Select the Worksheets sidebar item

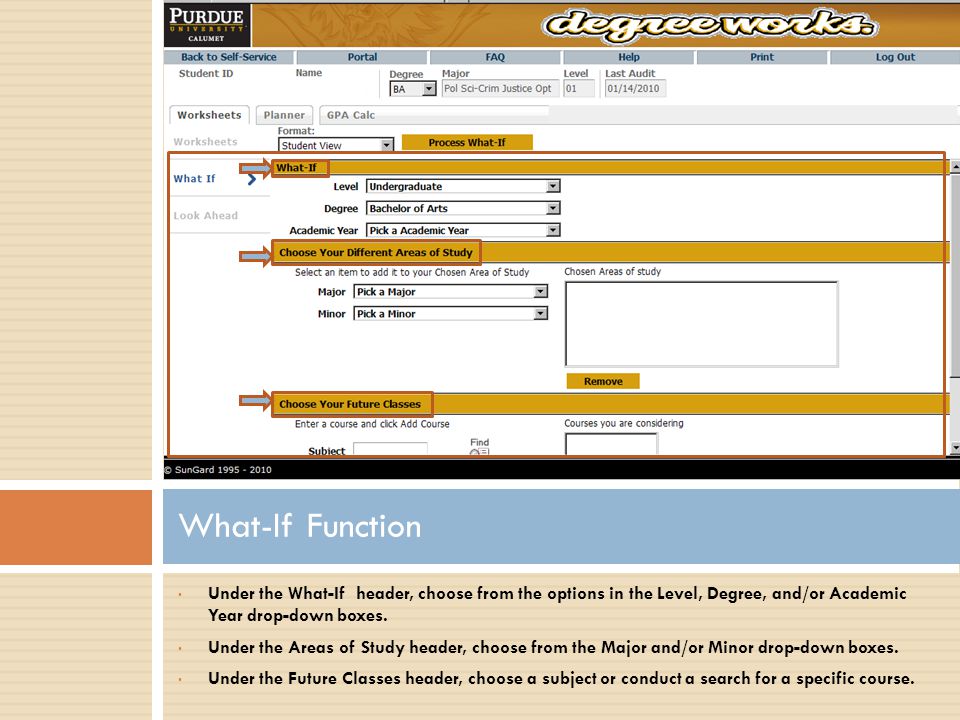[x=205, y=141]
